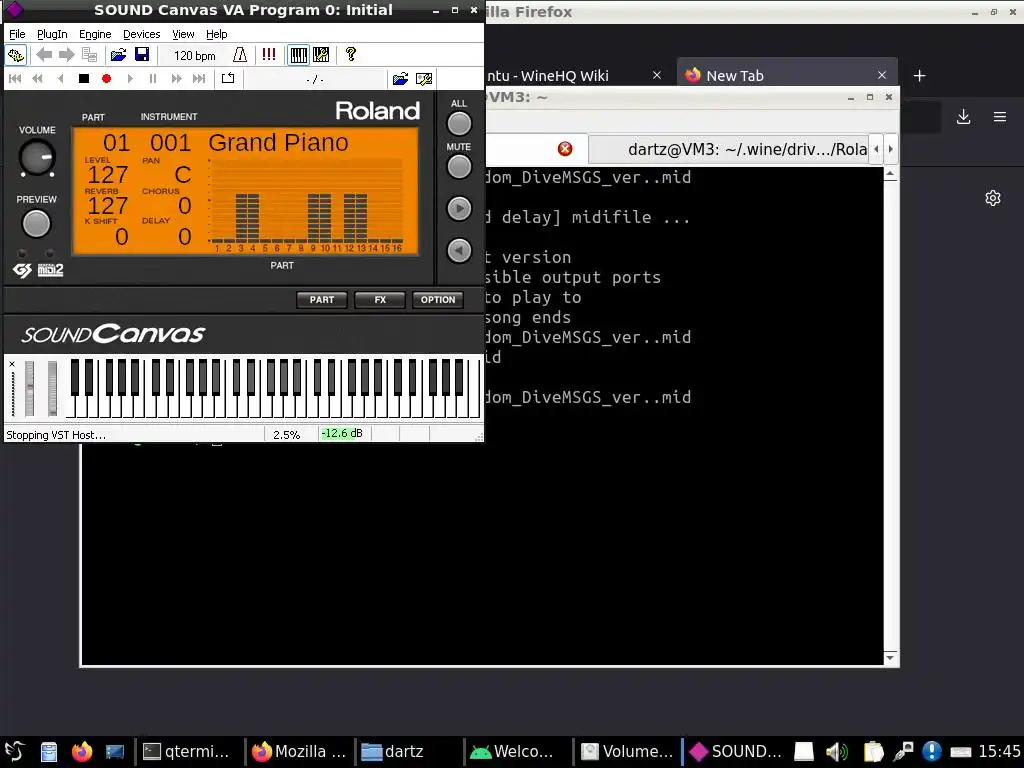The height and width of the screenshot is (768, 1024).
Task: Switch to the New Tab tab in Firefox
Action: 786,76
